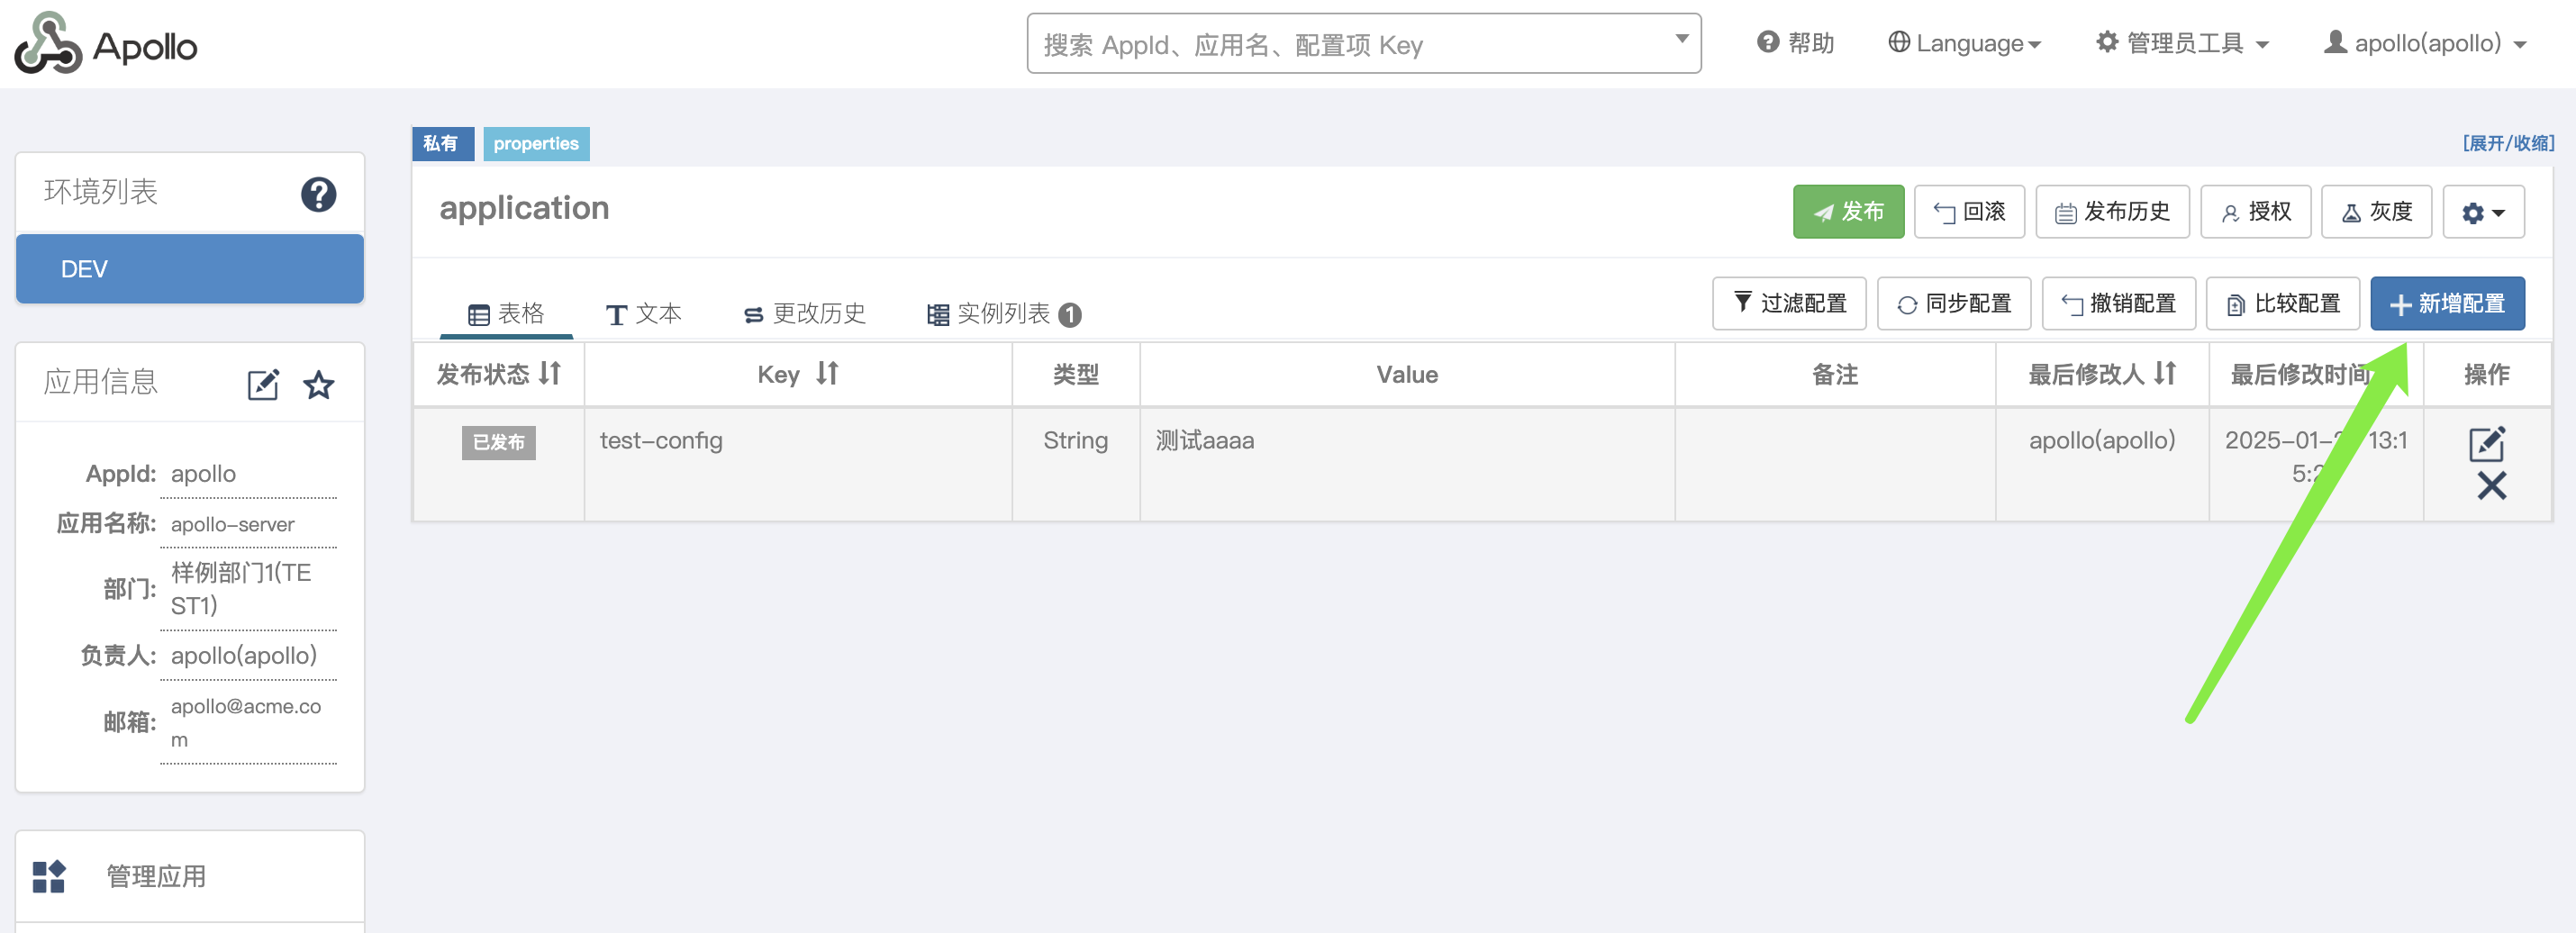2576x933 pixels.
Task: Delete the test-config row
Action: 2491,486
